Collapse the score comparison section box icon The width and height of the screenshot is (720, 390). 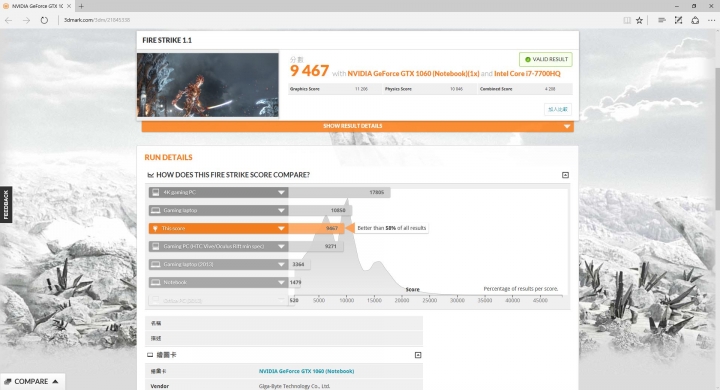pyautogui.click(x=565, y=175)
